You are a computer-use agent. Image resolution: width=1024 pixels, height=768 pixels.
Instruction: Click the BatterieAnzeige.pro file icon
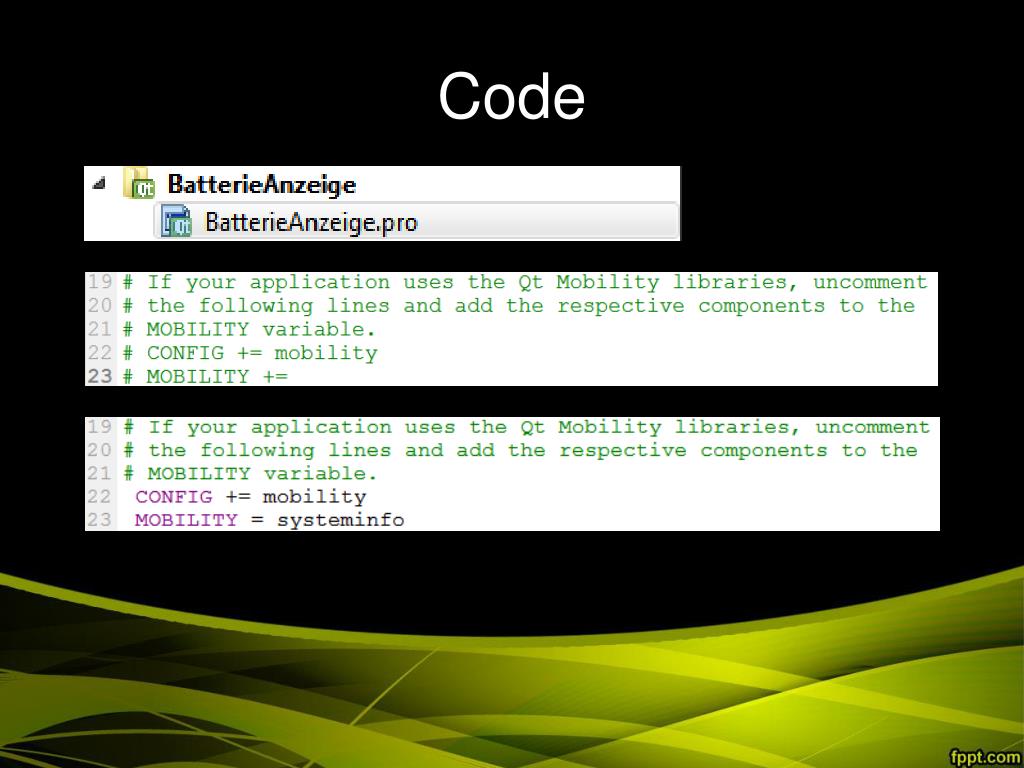point(176,221)
